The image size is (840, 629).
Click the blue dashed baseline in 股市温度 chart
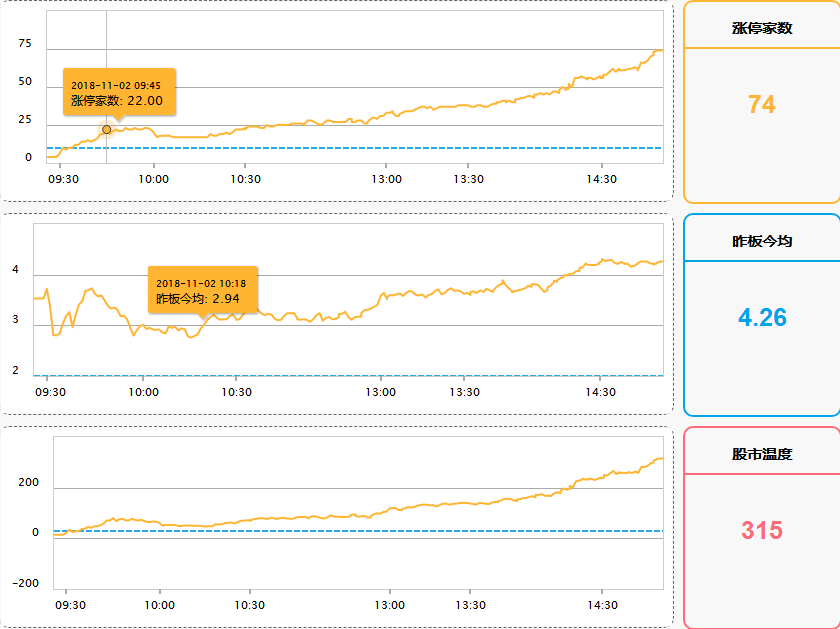click(x=358, y=531)
